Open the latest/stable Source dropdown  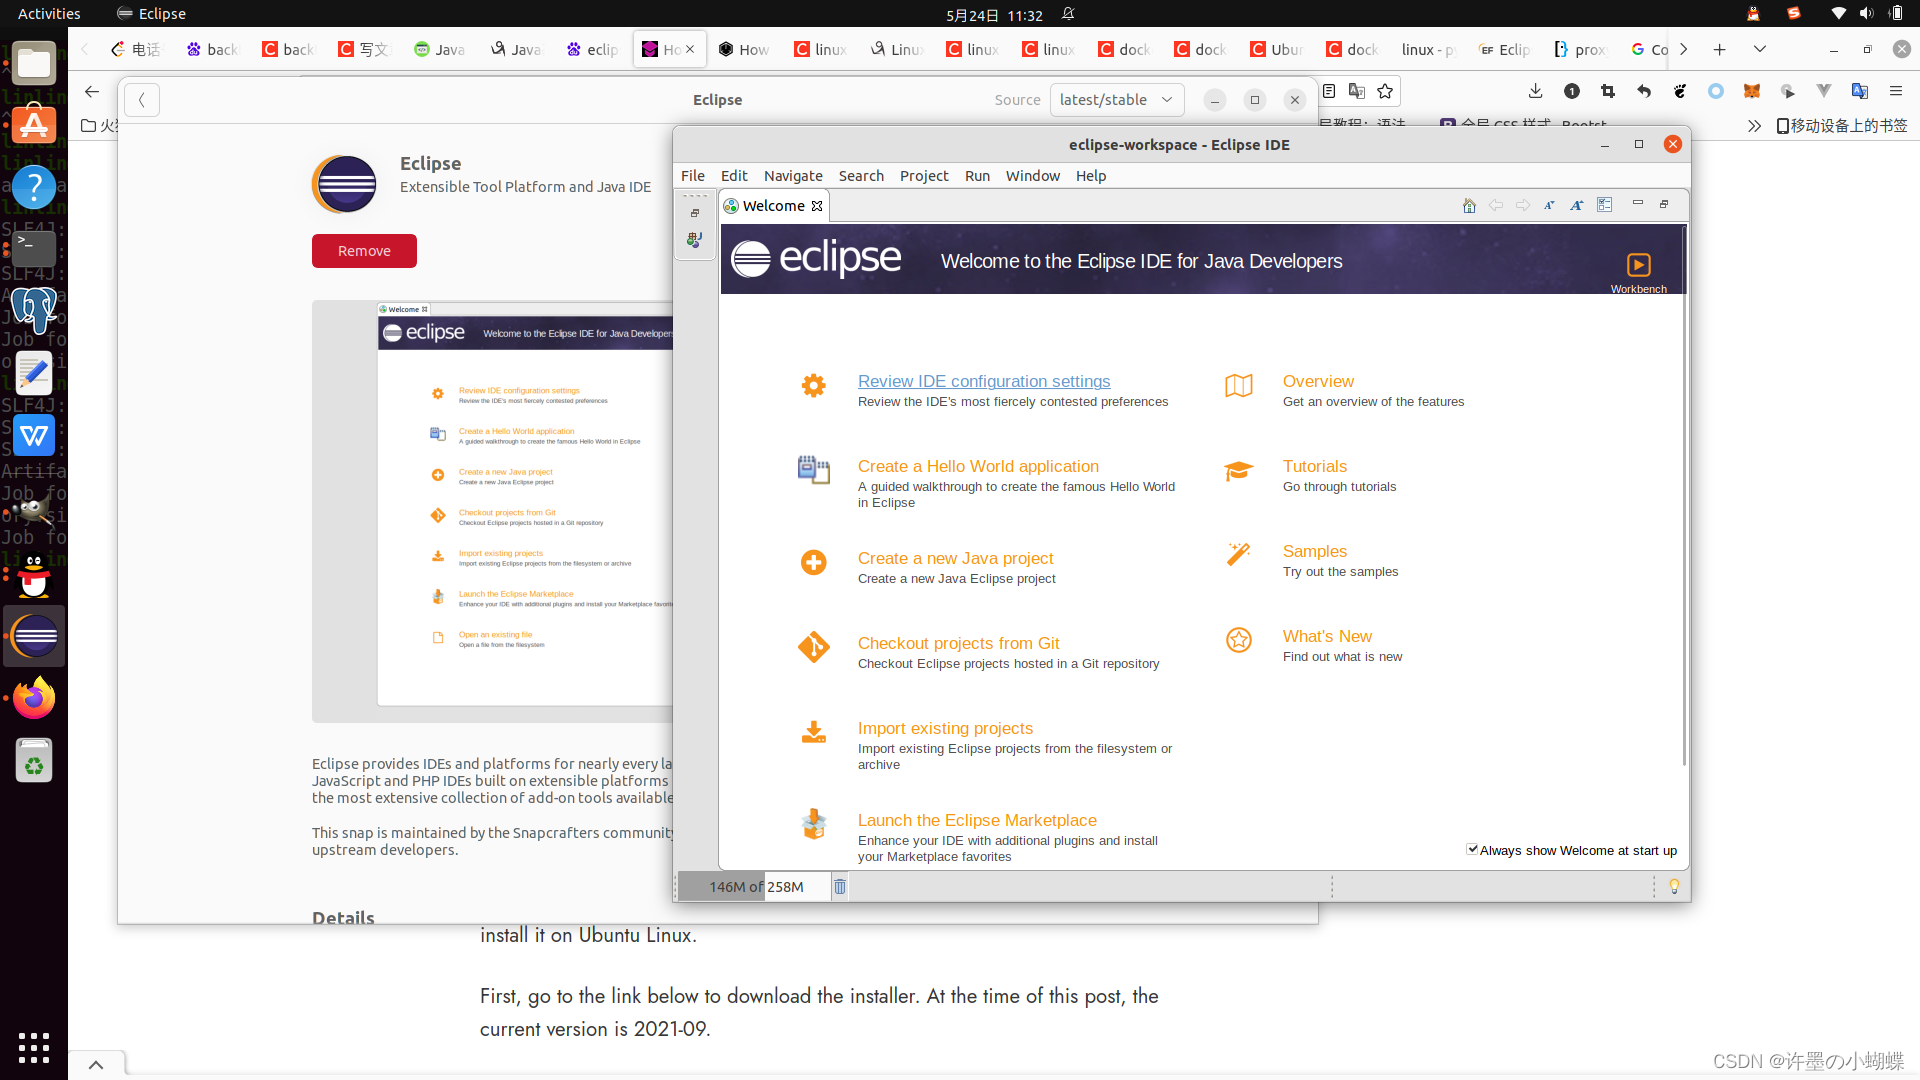(x=1116, y=100)
